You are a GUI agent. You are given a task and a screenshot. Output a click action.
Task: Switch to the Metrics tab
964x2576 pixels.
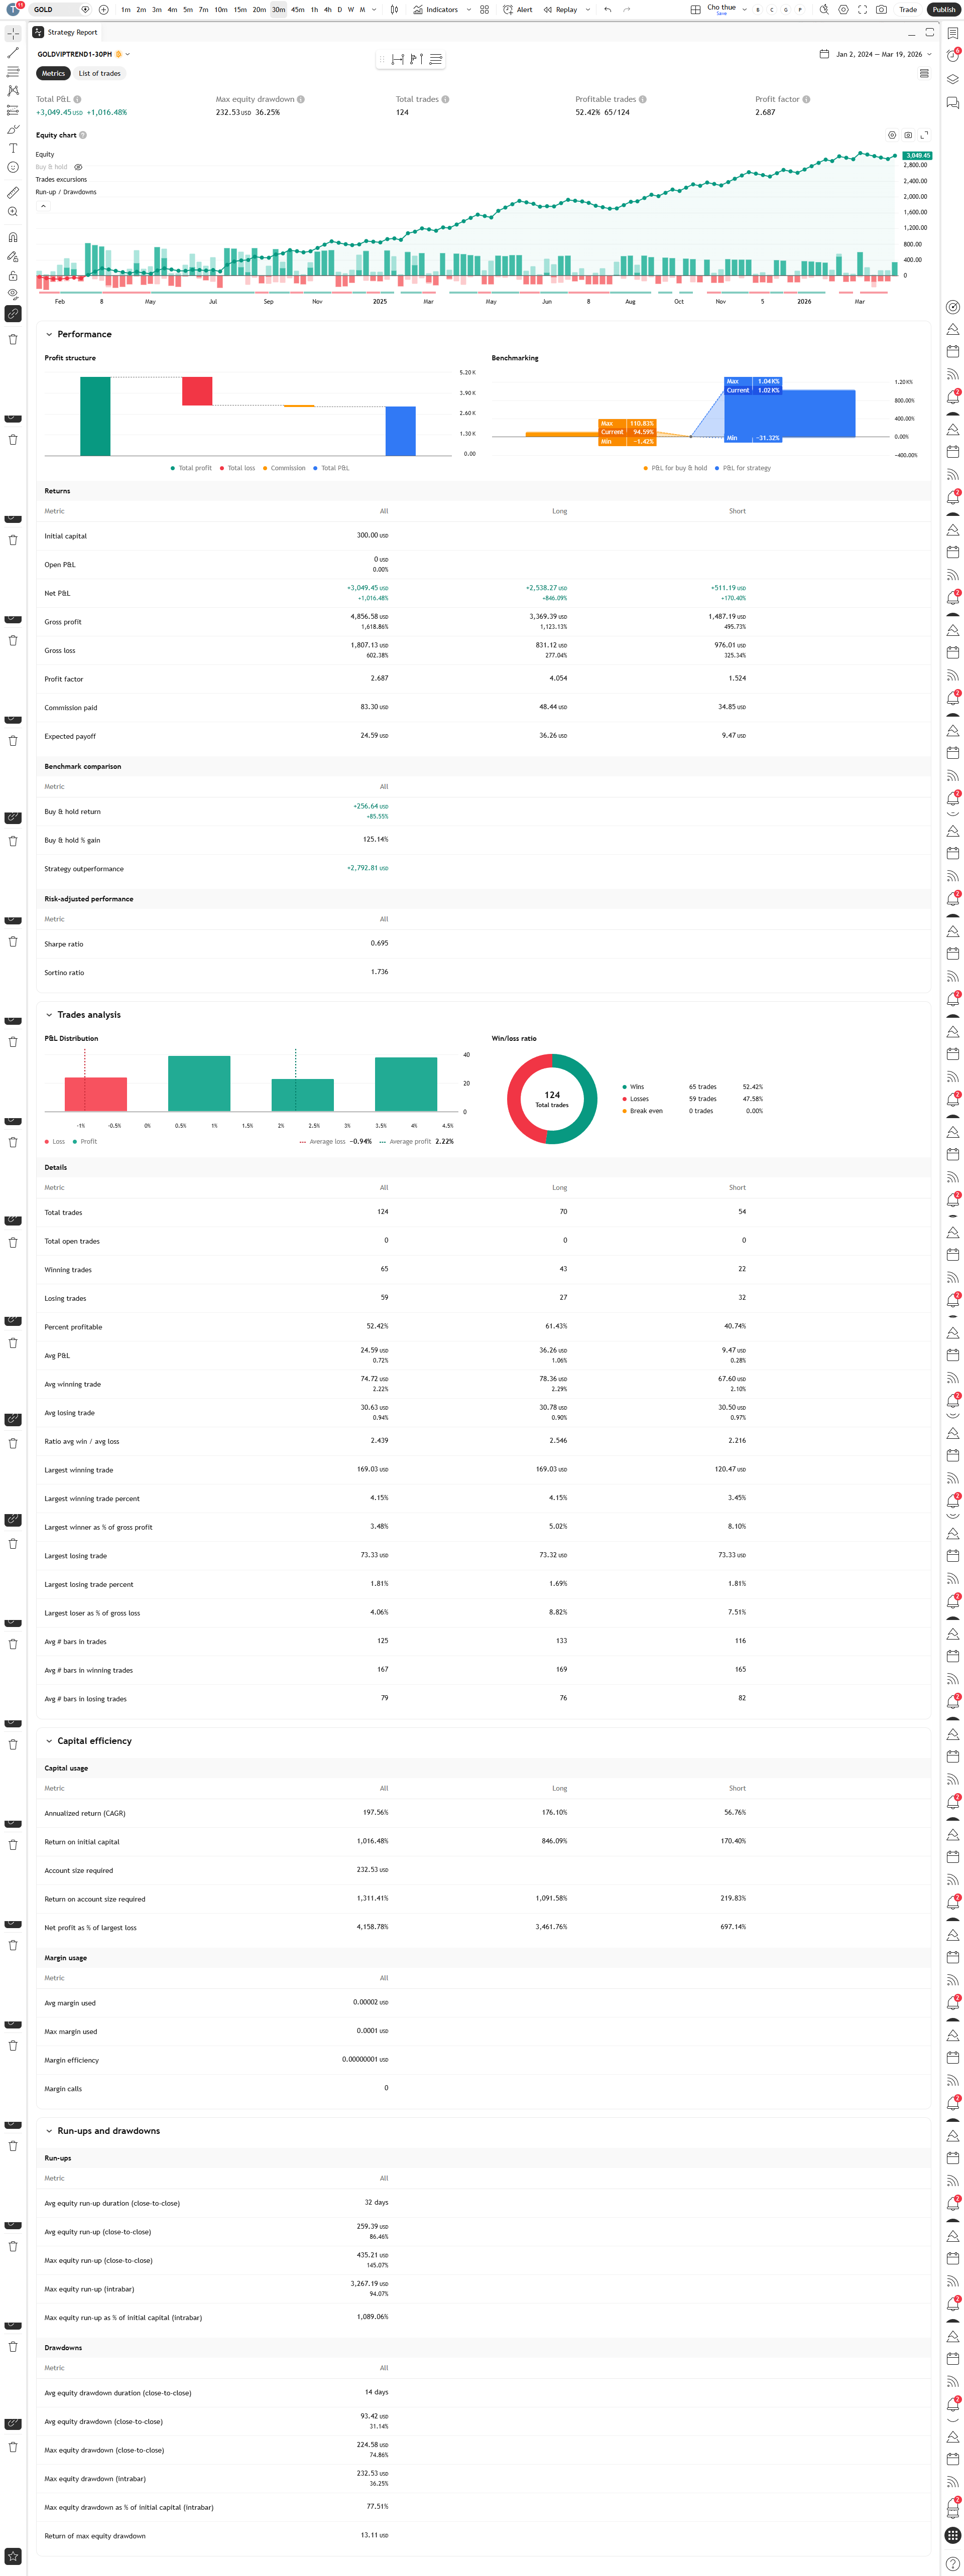pos(53,74)
